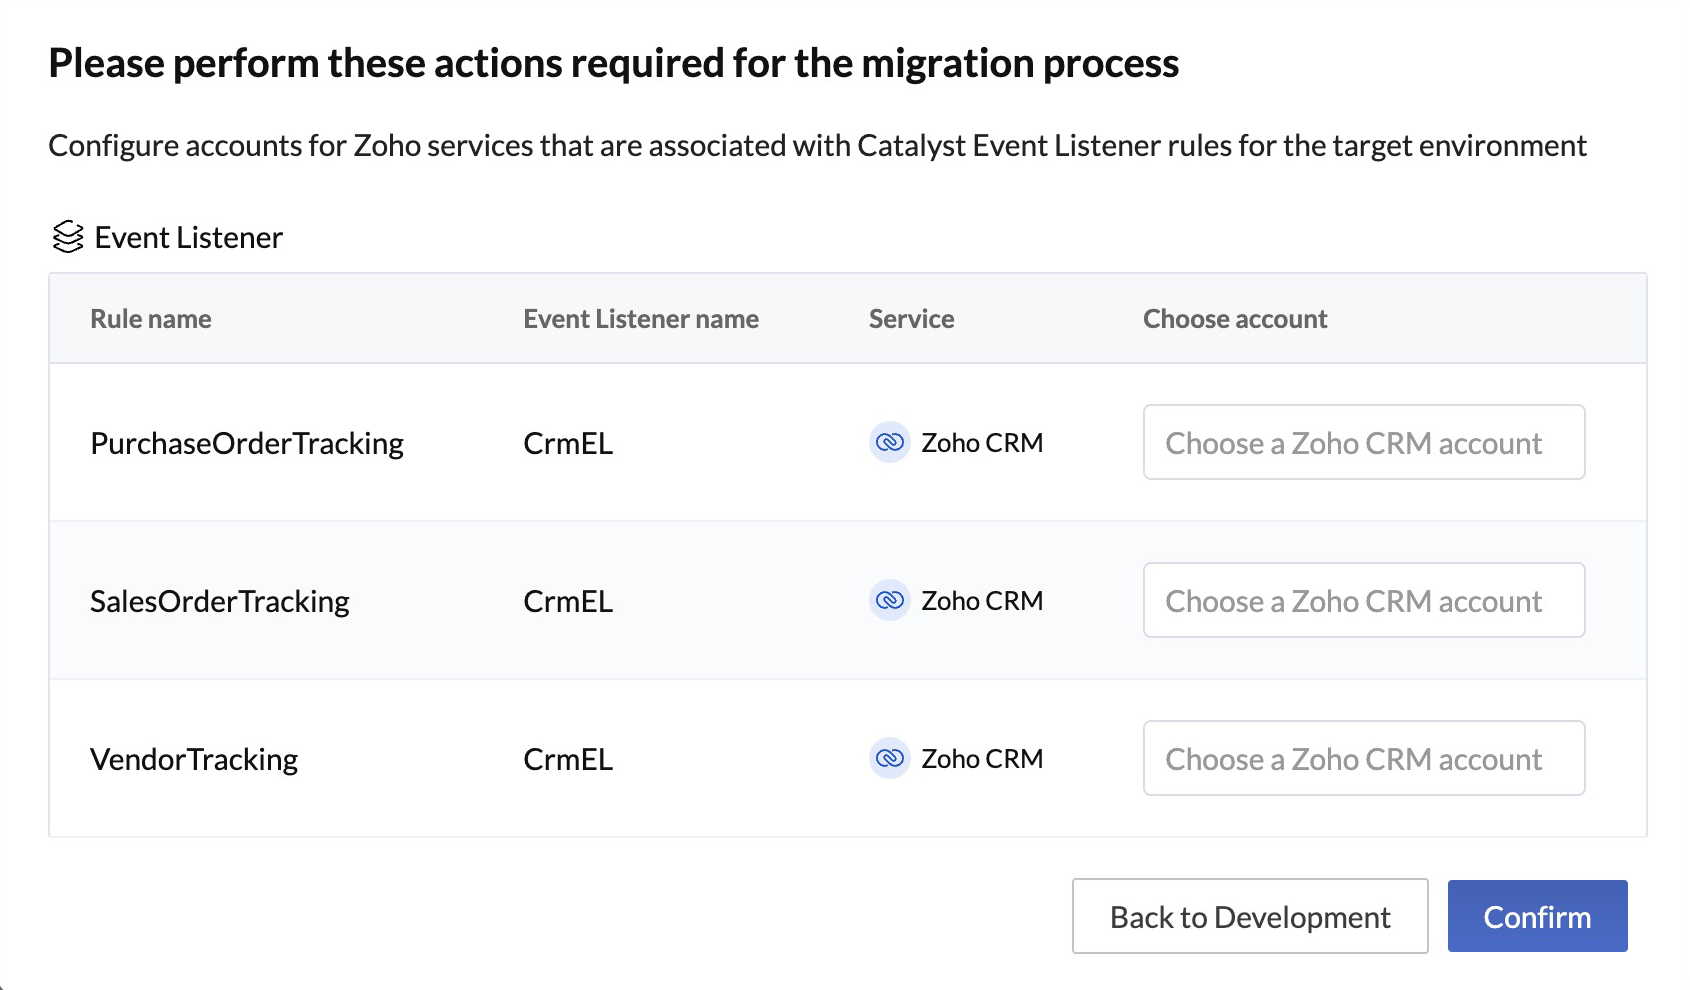
Task: Select the VendorTracking rule name
Action: (x=194, y=759)
